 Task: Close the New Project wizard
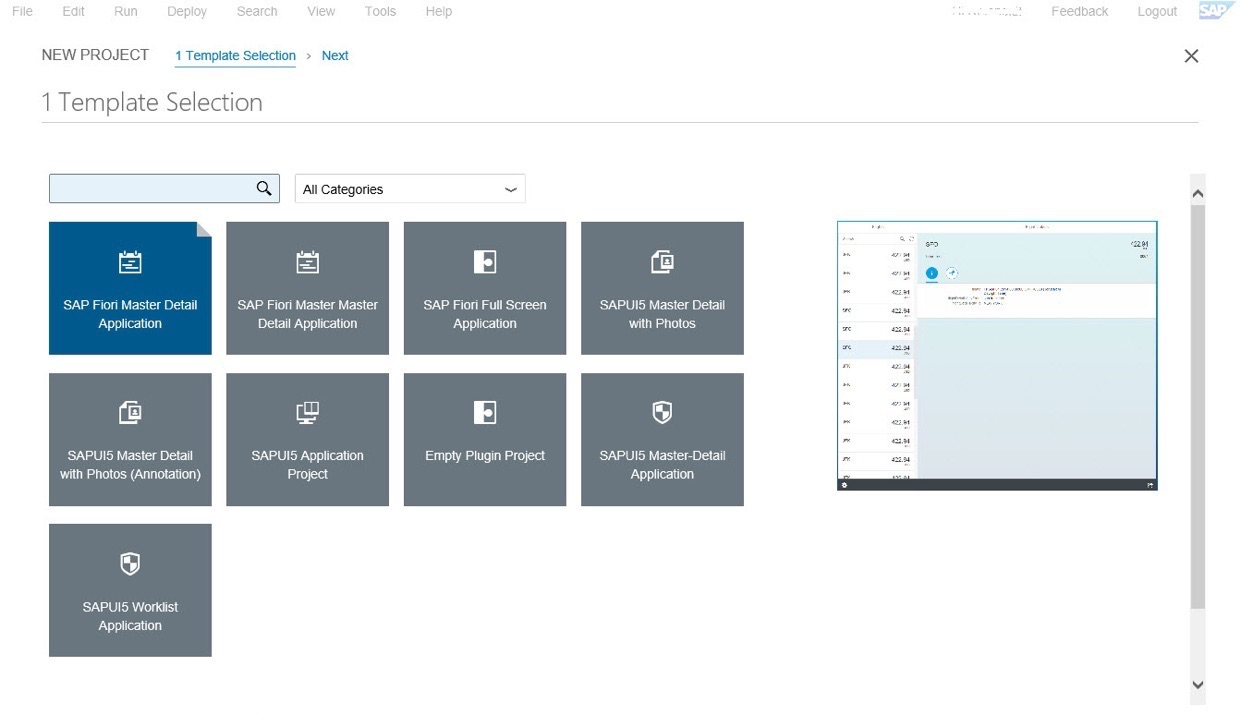(x=1191, y=56)
